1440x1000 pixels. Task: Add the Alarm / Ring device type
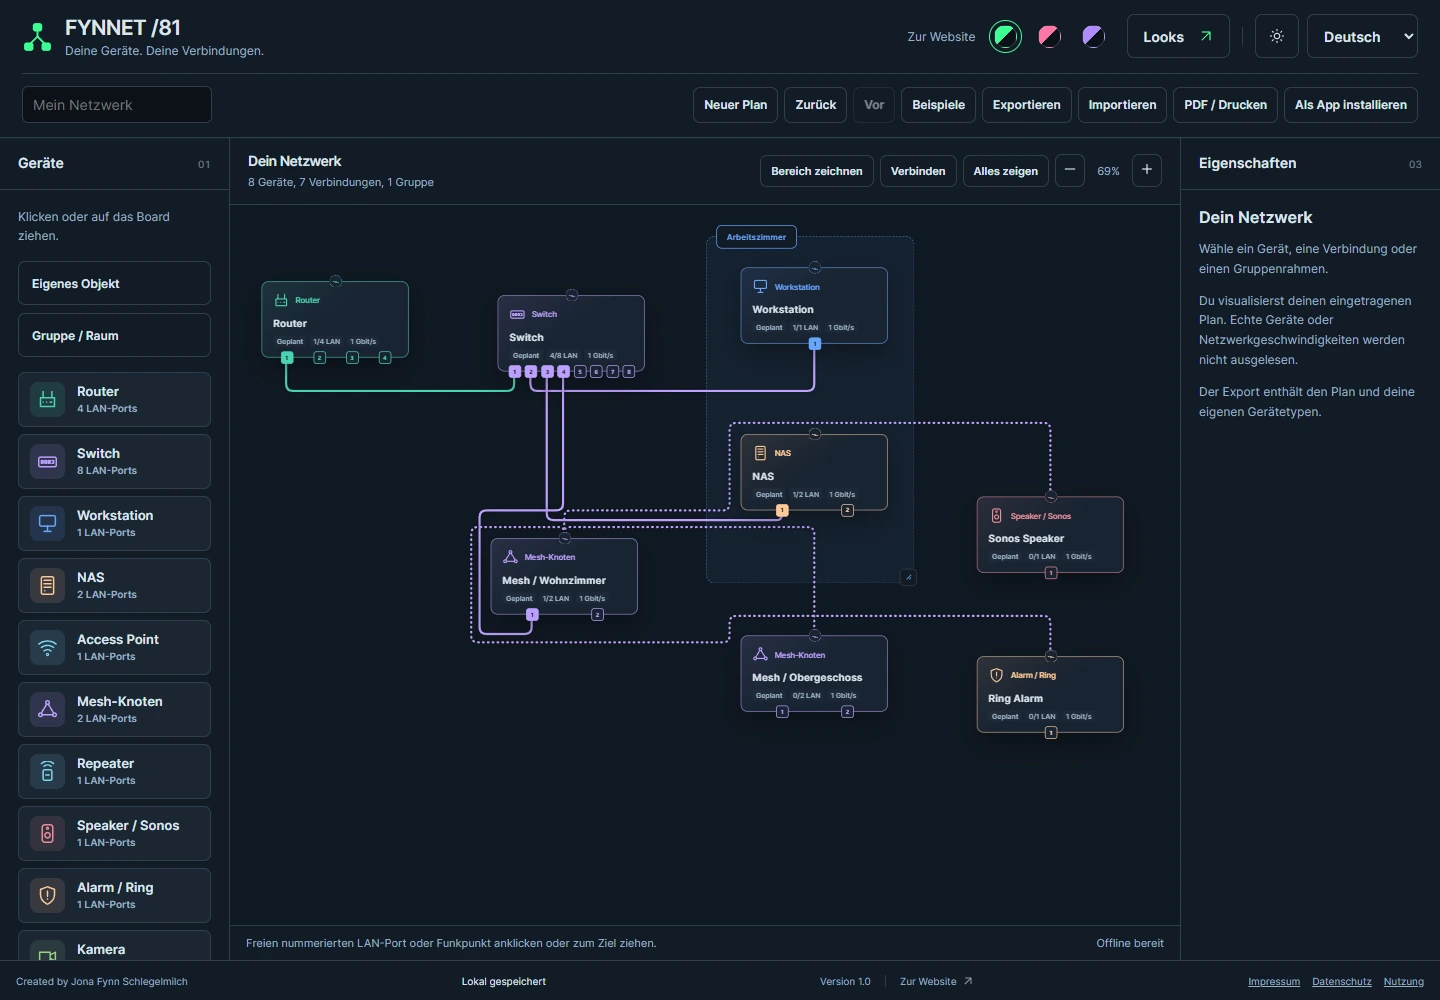(x=114, y=895)
